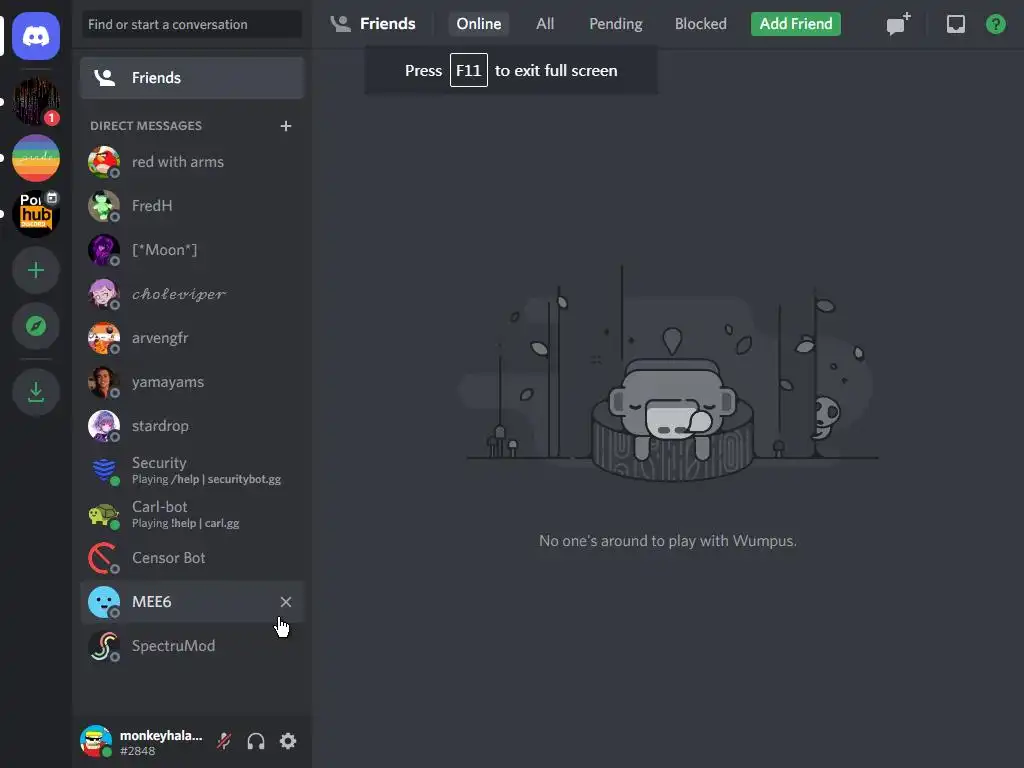Viewport: 1024px width, 768px height.
Task: Toggle headphones deafen
Action: pyautogui.click(x=256, y=741)
